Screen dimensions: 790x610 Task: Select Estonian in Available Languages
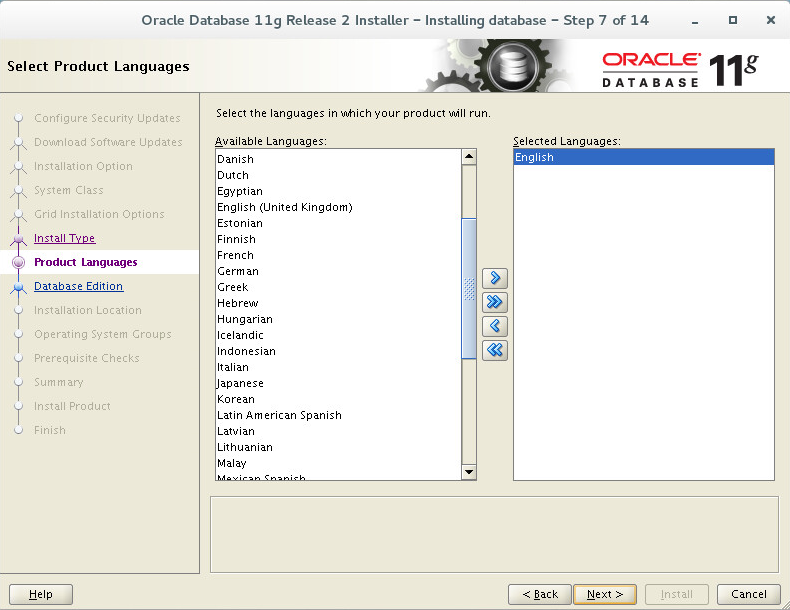(x=338, y=223)
